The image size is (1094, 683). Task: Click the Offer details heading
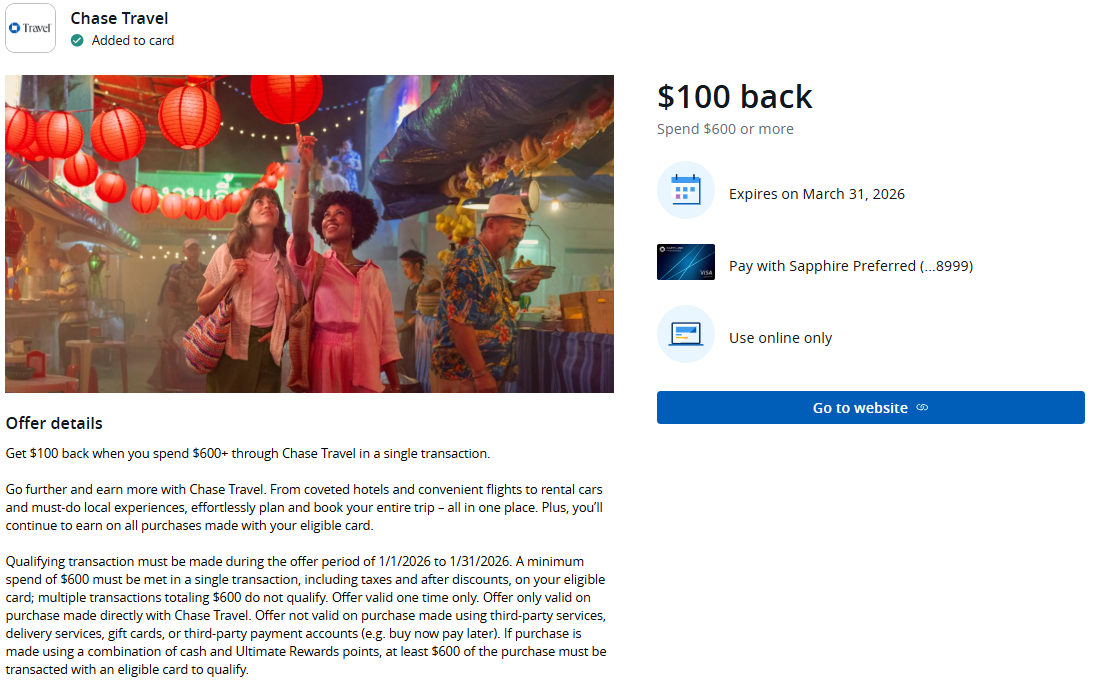54,423
